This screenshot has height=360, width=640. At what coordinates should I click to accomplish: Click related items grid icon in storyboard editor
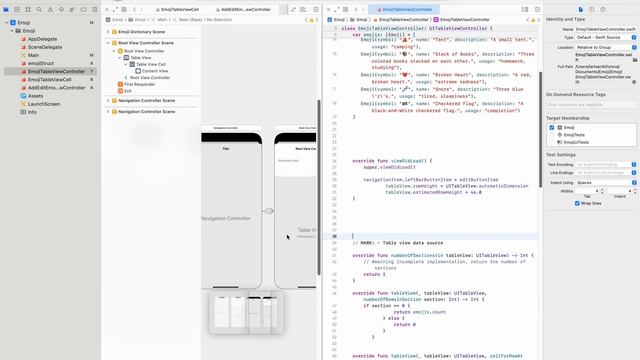coord(124,9)
